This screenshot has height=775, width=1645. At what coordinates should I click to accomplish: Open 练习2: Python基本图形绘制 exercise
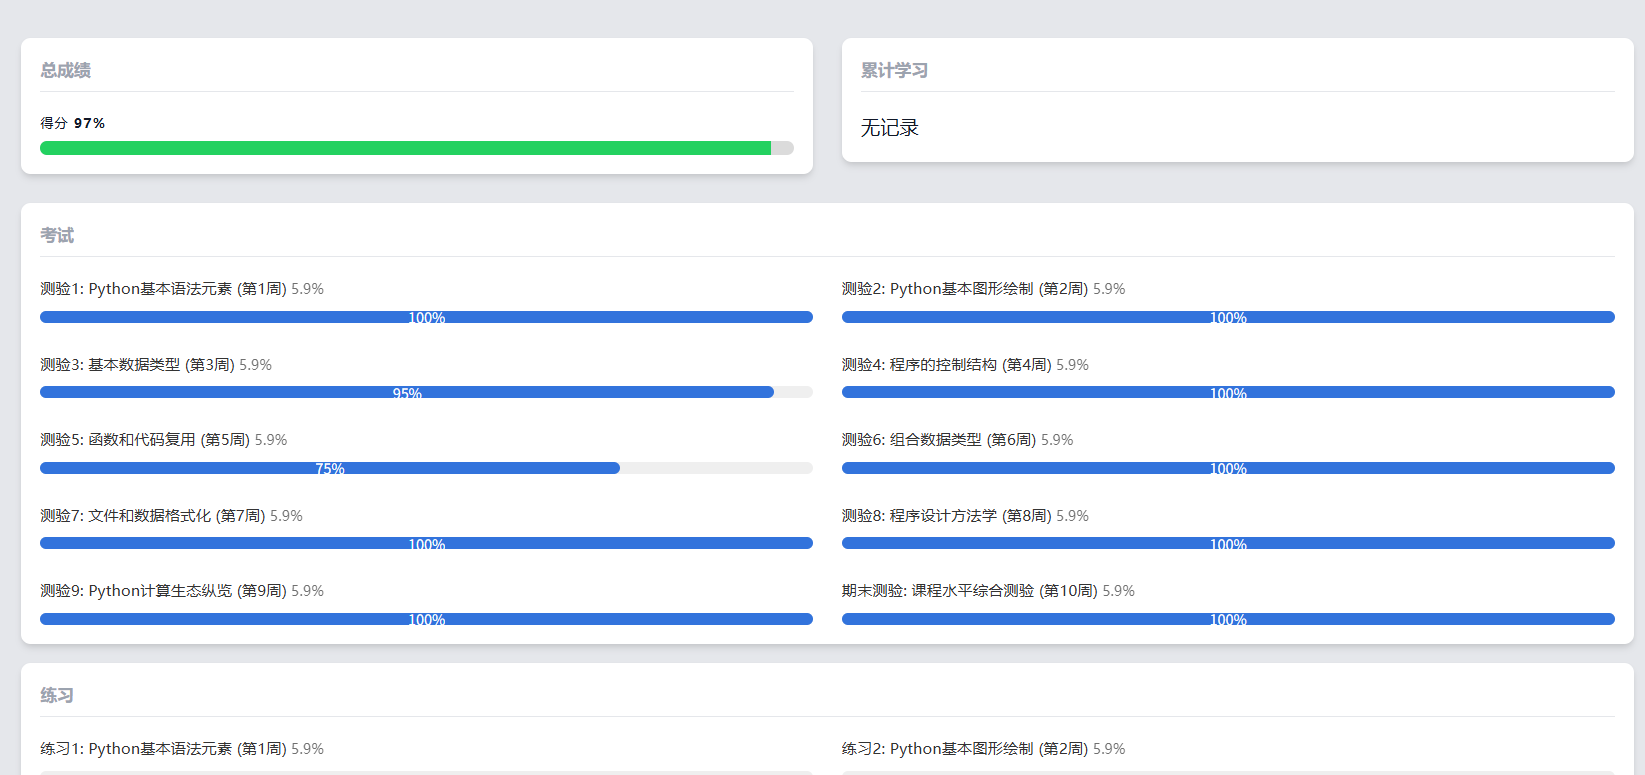[964, 749]
